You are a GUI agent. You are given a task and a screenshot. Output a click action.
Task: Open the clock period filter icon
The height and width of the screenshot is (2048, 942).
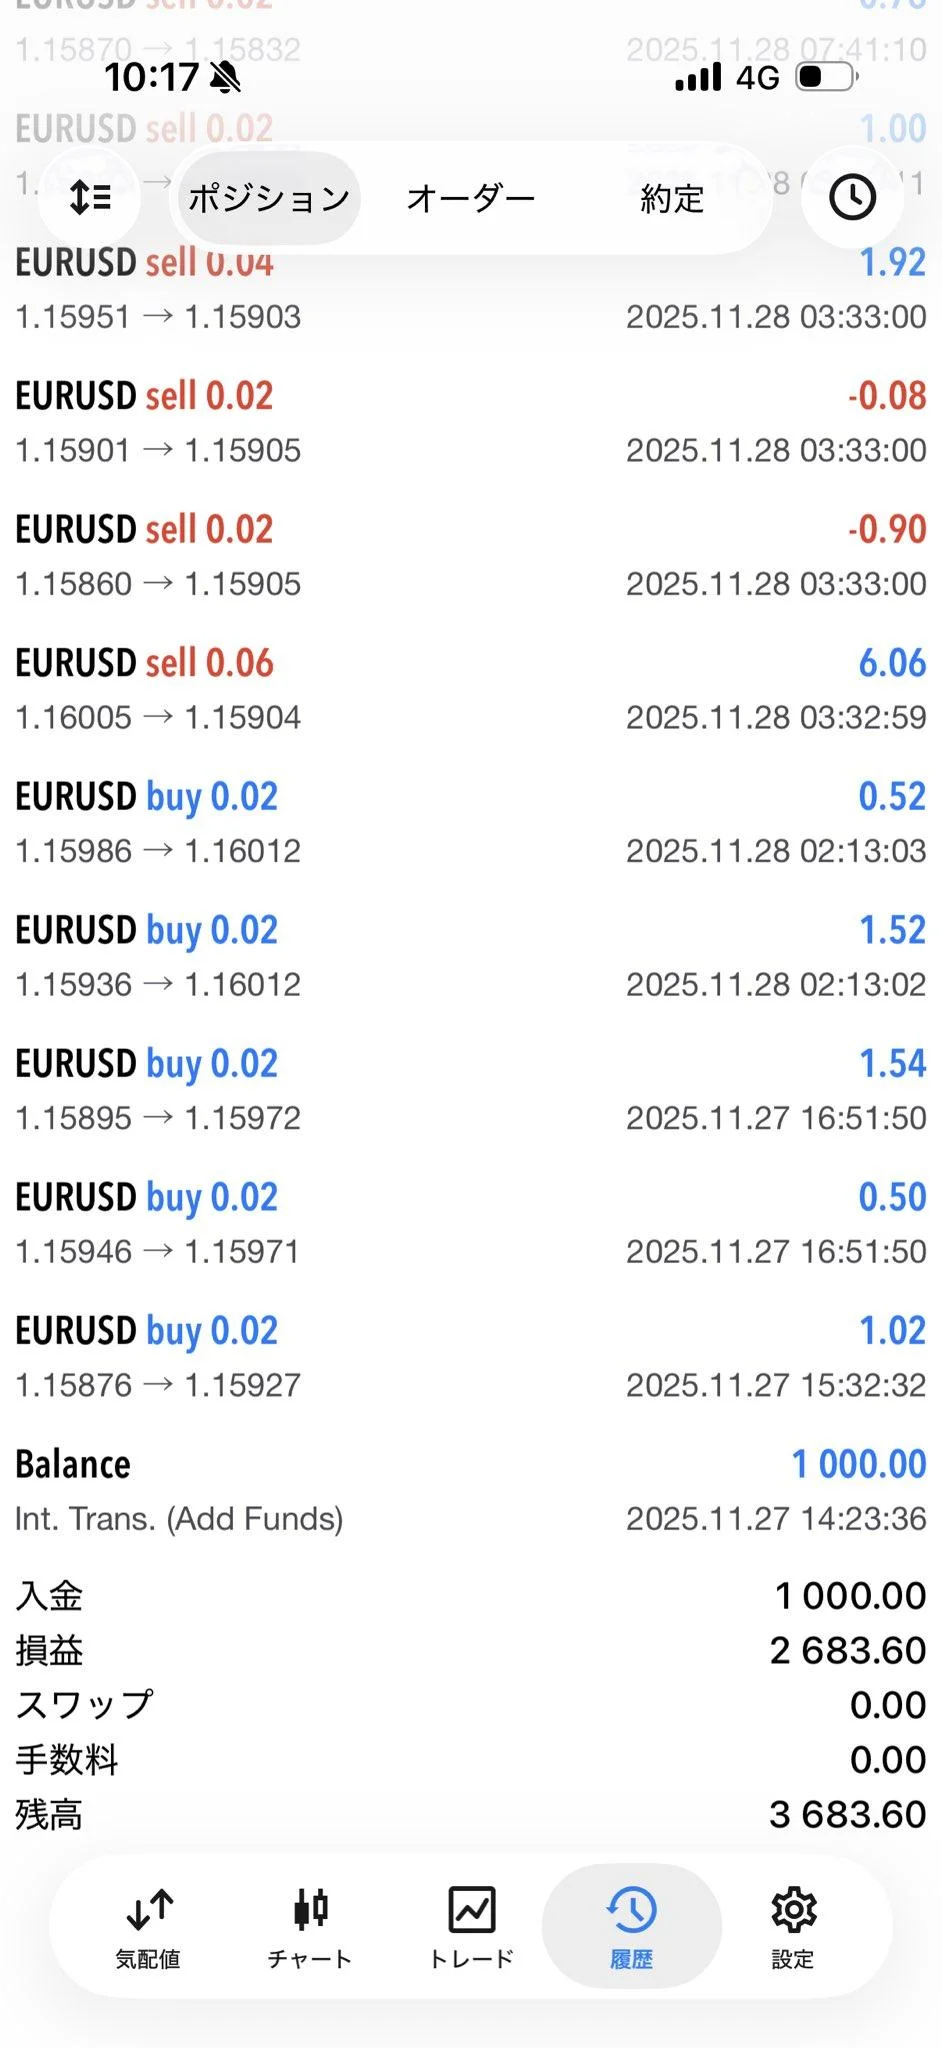pyautogui.click(x=852, y=197)
